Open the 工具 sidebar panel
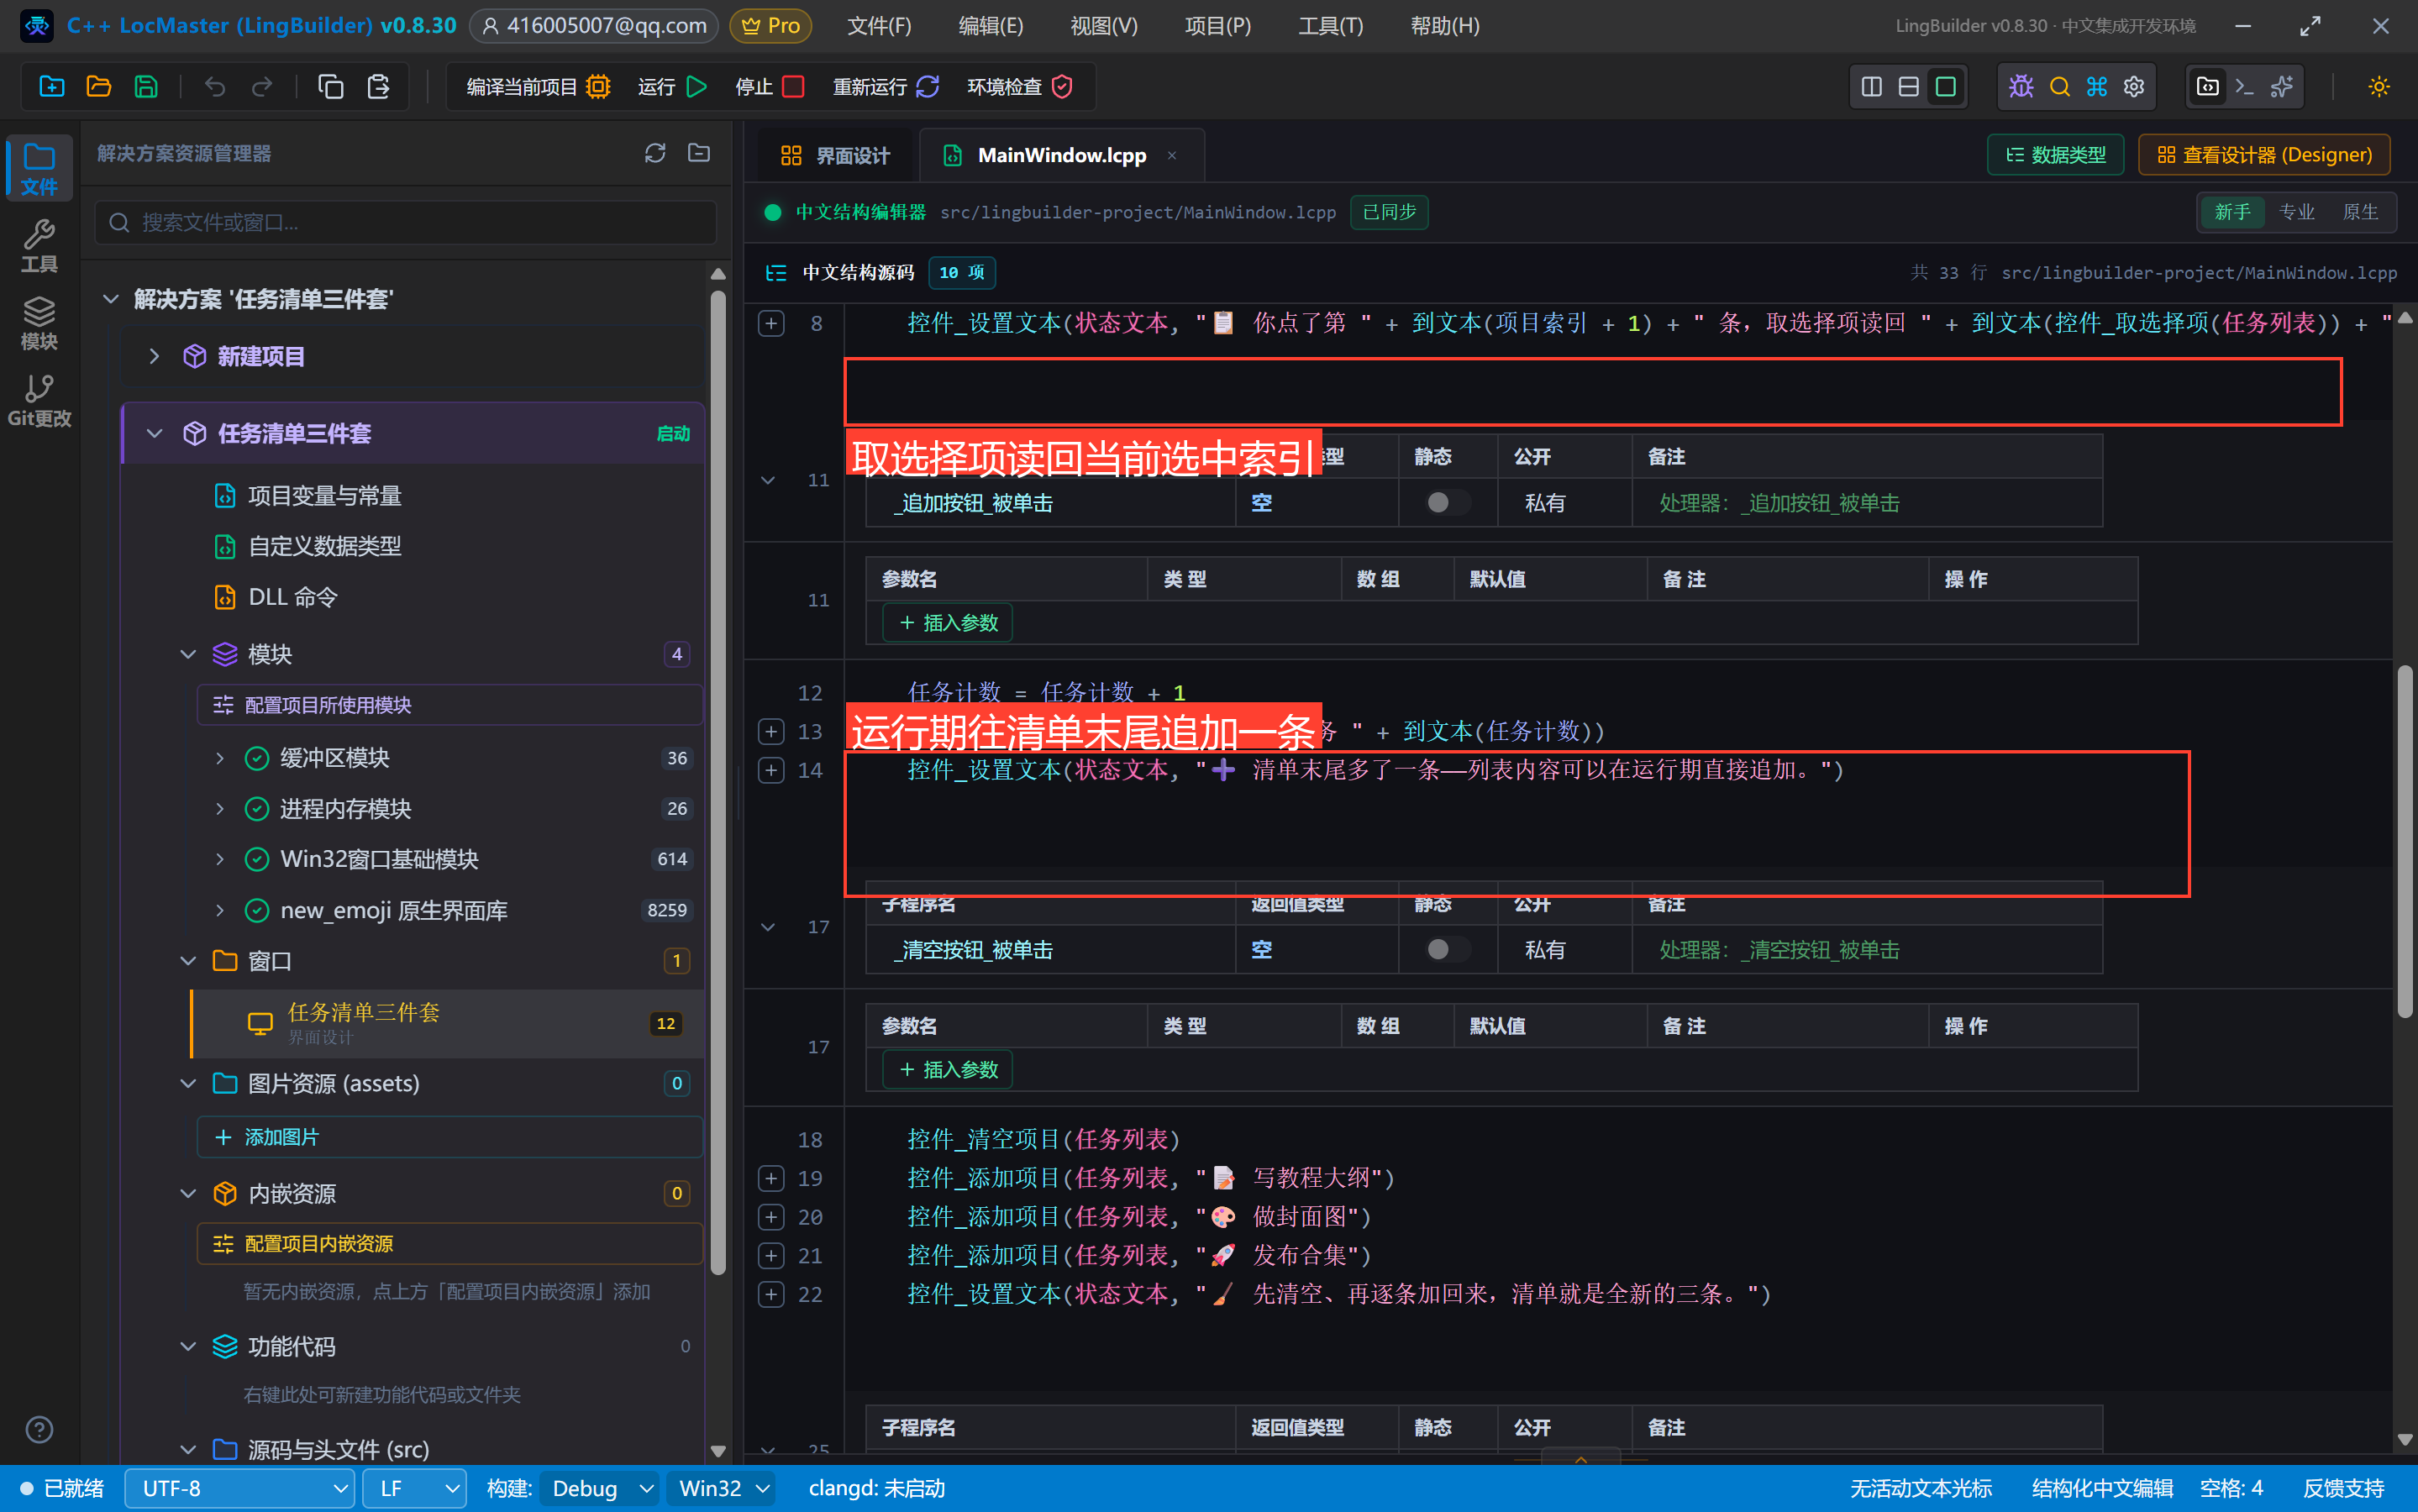Screen dimensions: 2418x1512 (39, 247)
